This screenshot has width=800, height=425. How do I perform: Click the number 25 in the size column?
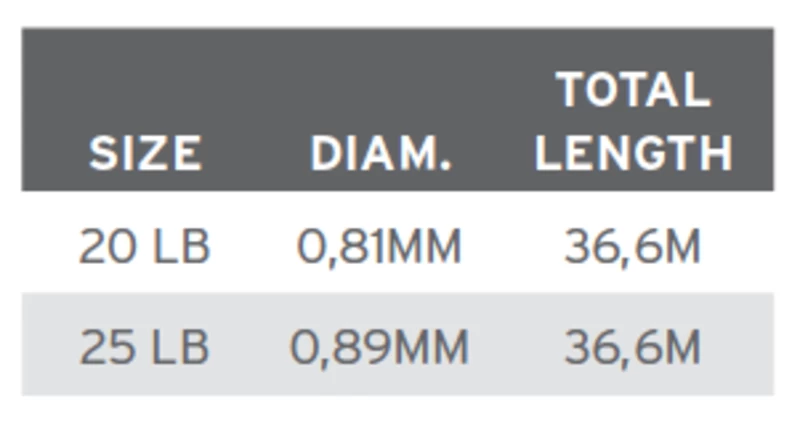[105, 346]
